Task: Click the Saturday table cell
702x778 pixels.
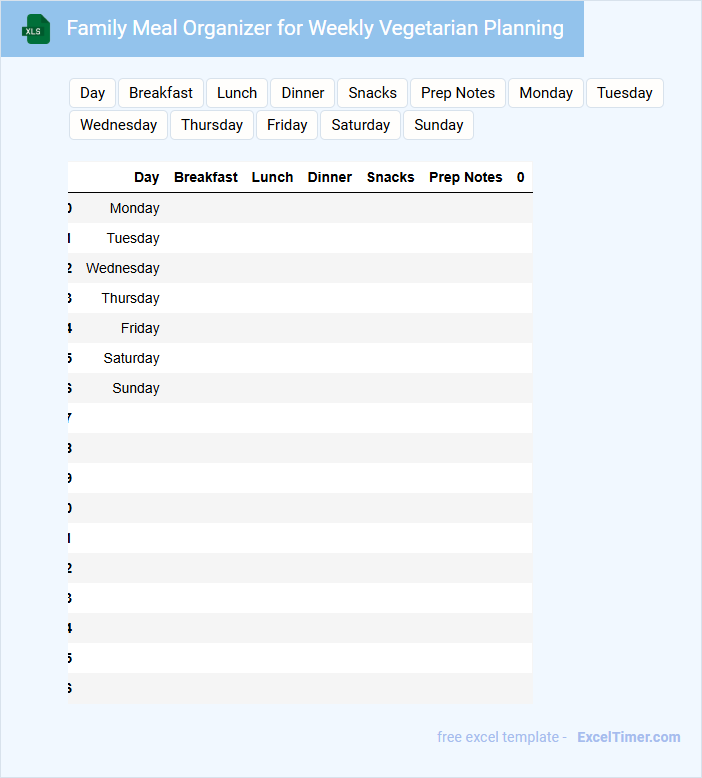Action: (x=131, y=358)
